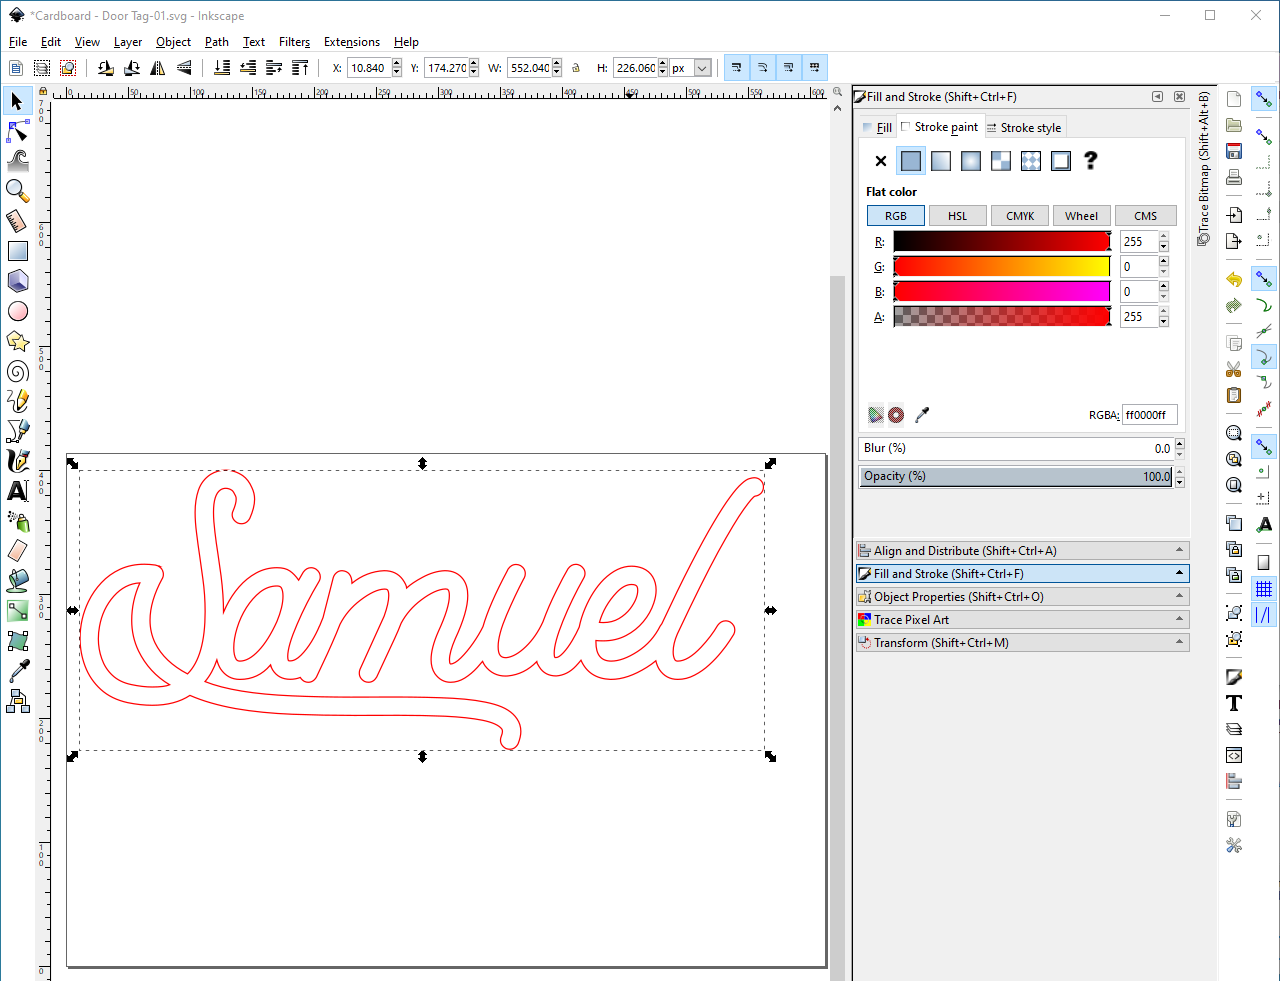Choose the 3D Box tool

point(18,281)
